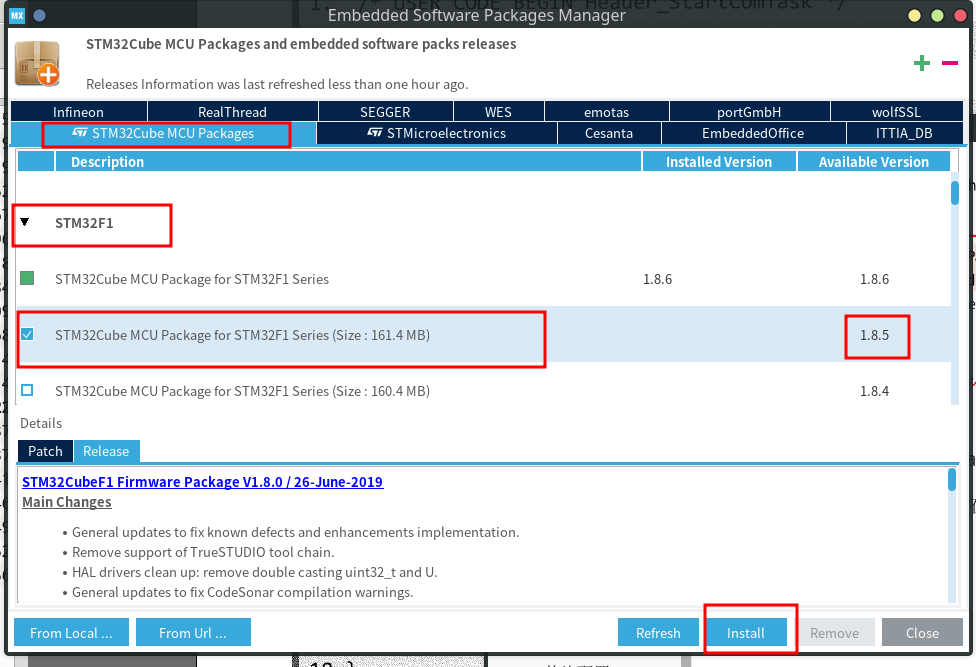This screenshot has width=976, height=667.
Task: Select the ITTIA_DB tab
Action: (904, 133)
